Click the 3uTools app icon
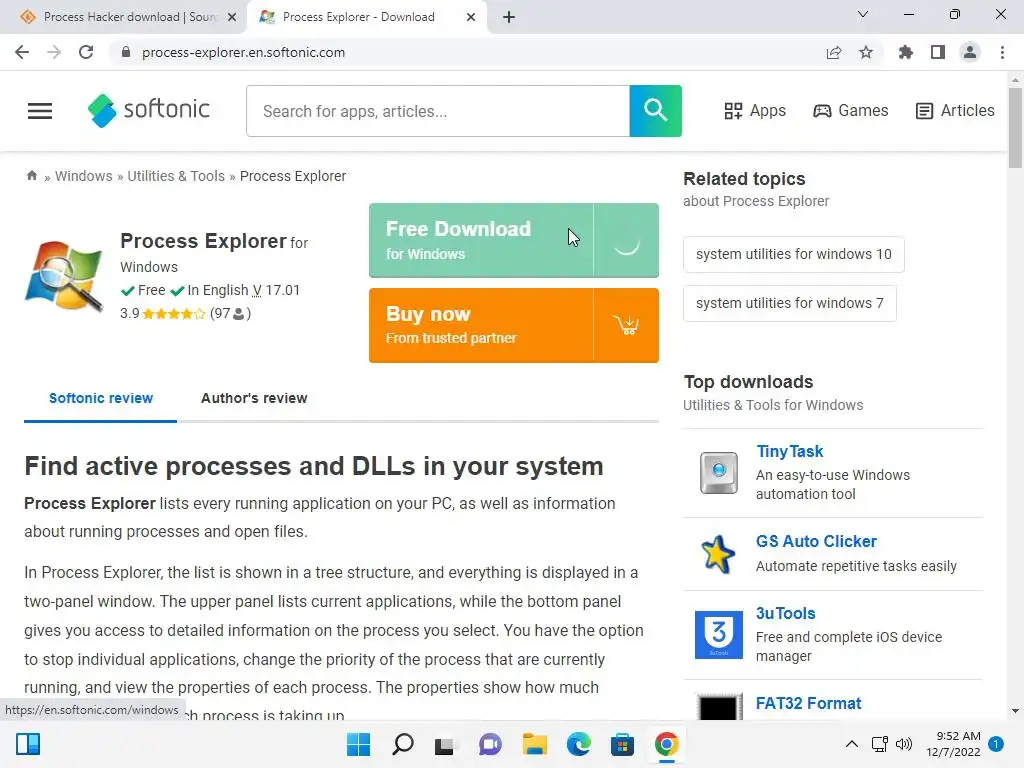This screenshot has height=768, width=1024. 718,635
